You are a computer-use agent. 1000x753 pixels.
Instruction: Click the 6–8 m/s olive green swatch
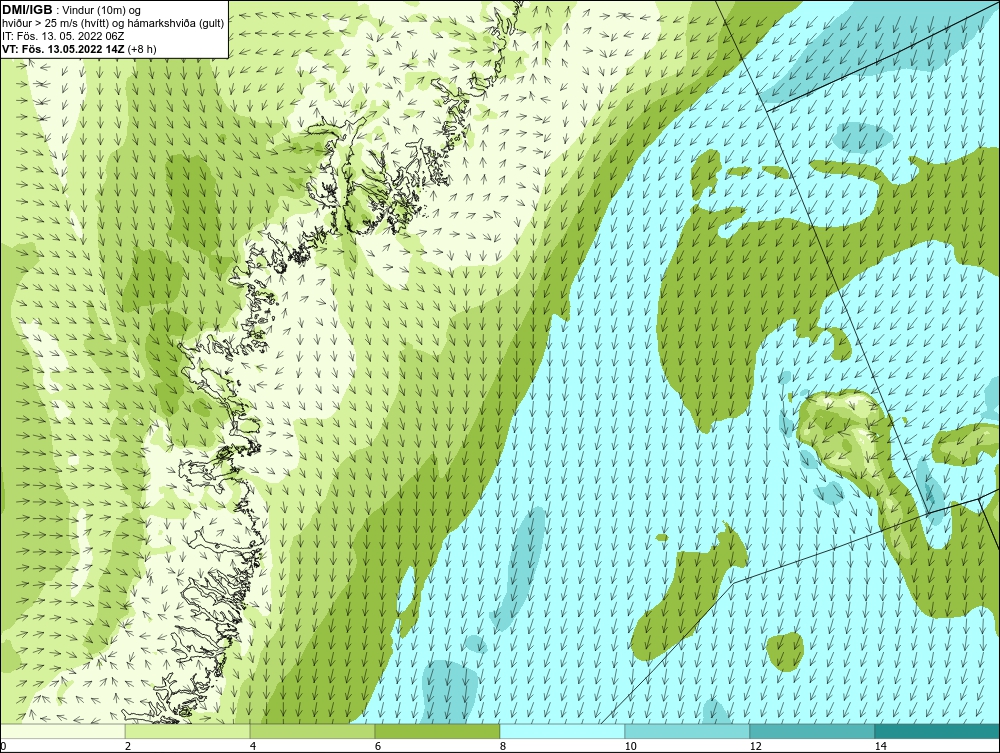(438, 731)
